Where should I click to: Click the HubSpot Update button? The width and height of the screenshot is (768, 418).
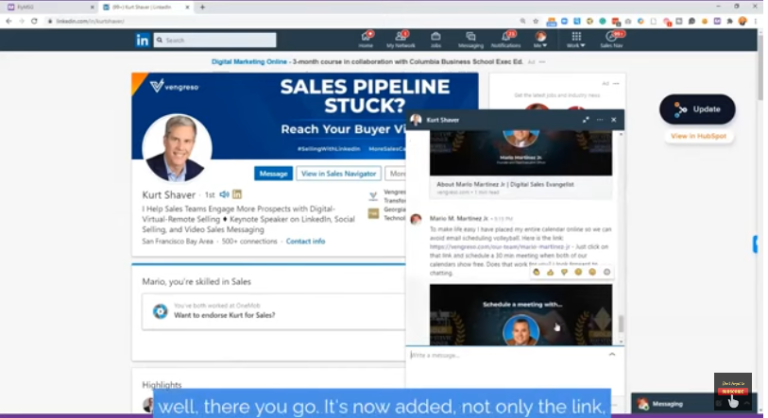coord(697,109)
